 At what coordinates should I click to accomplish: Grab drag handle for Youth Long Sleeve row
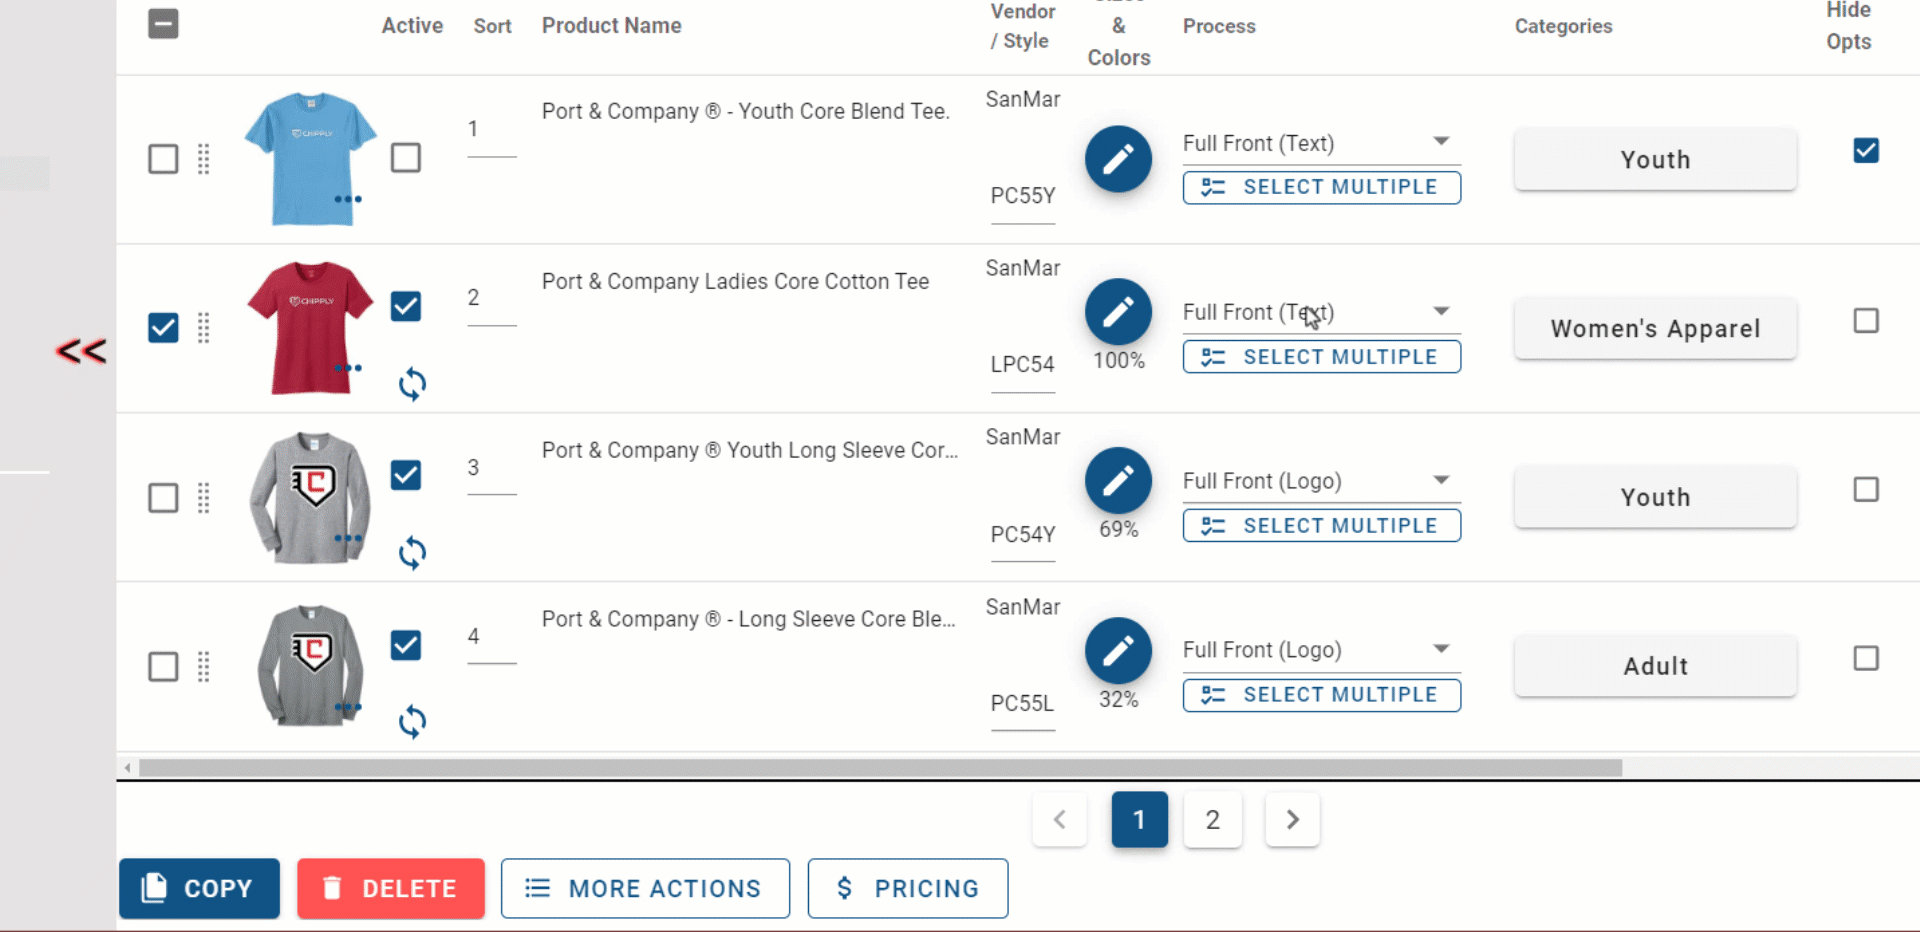[204, 498]
